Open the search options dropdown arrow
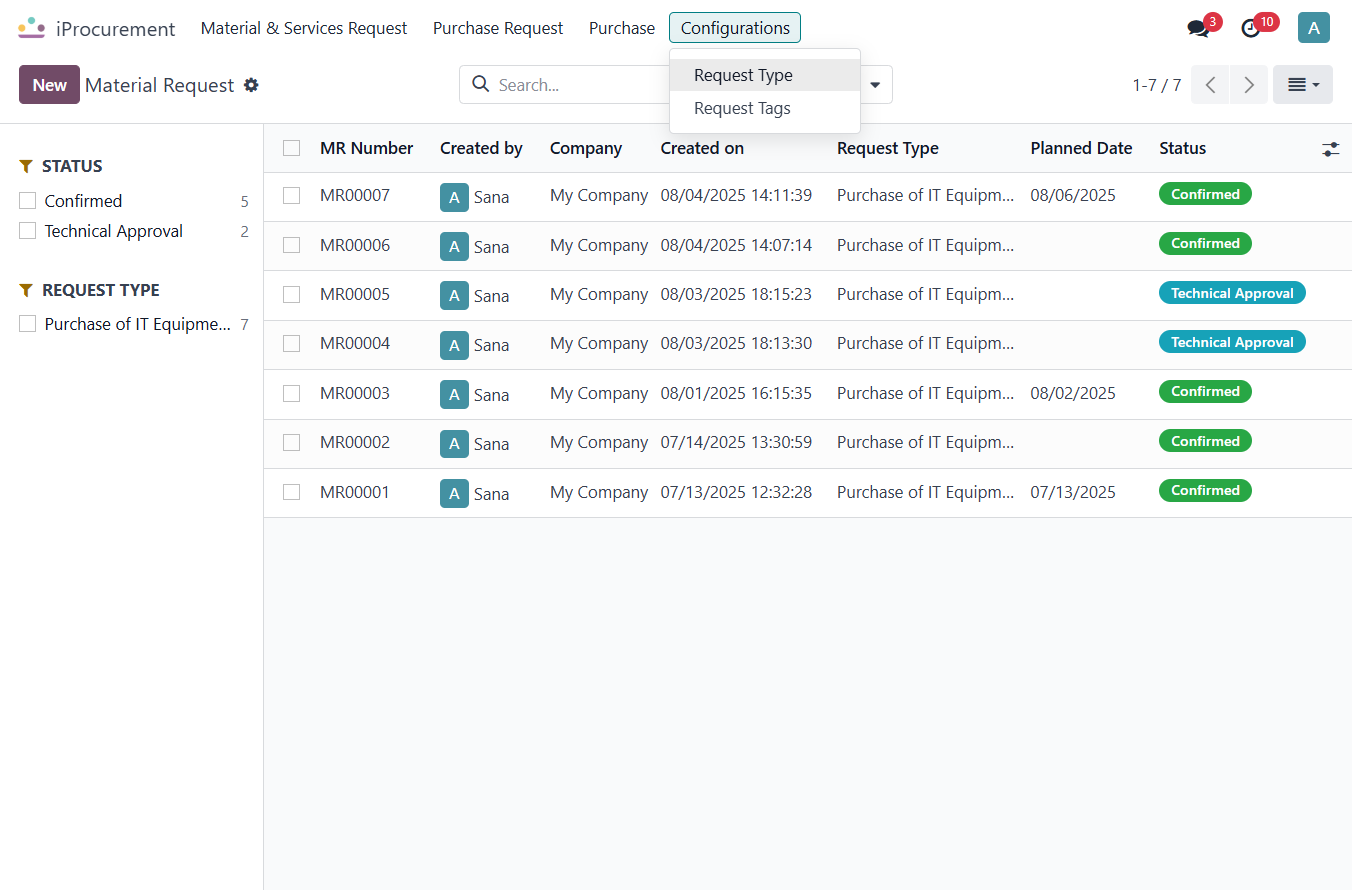The image size is (1352, 890). (875, 85)
